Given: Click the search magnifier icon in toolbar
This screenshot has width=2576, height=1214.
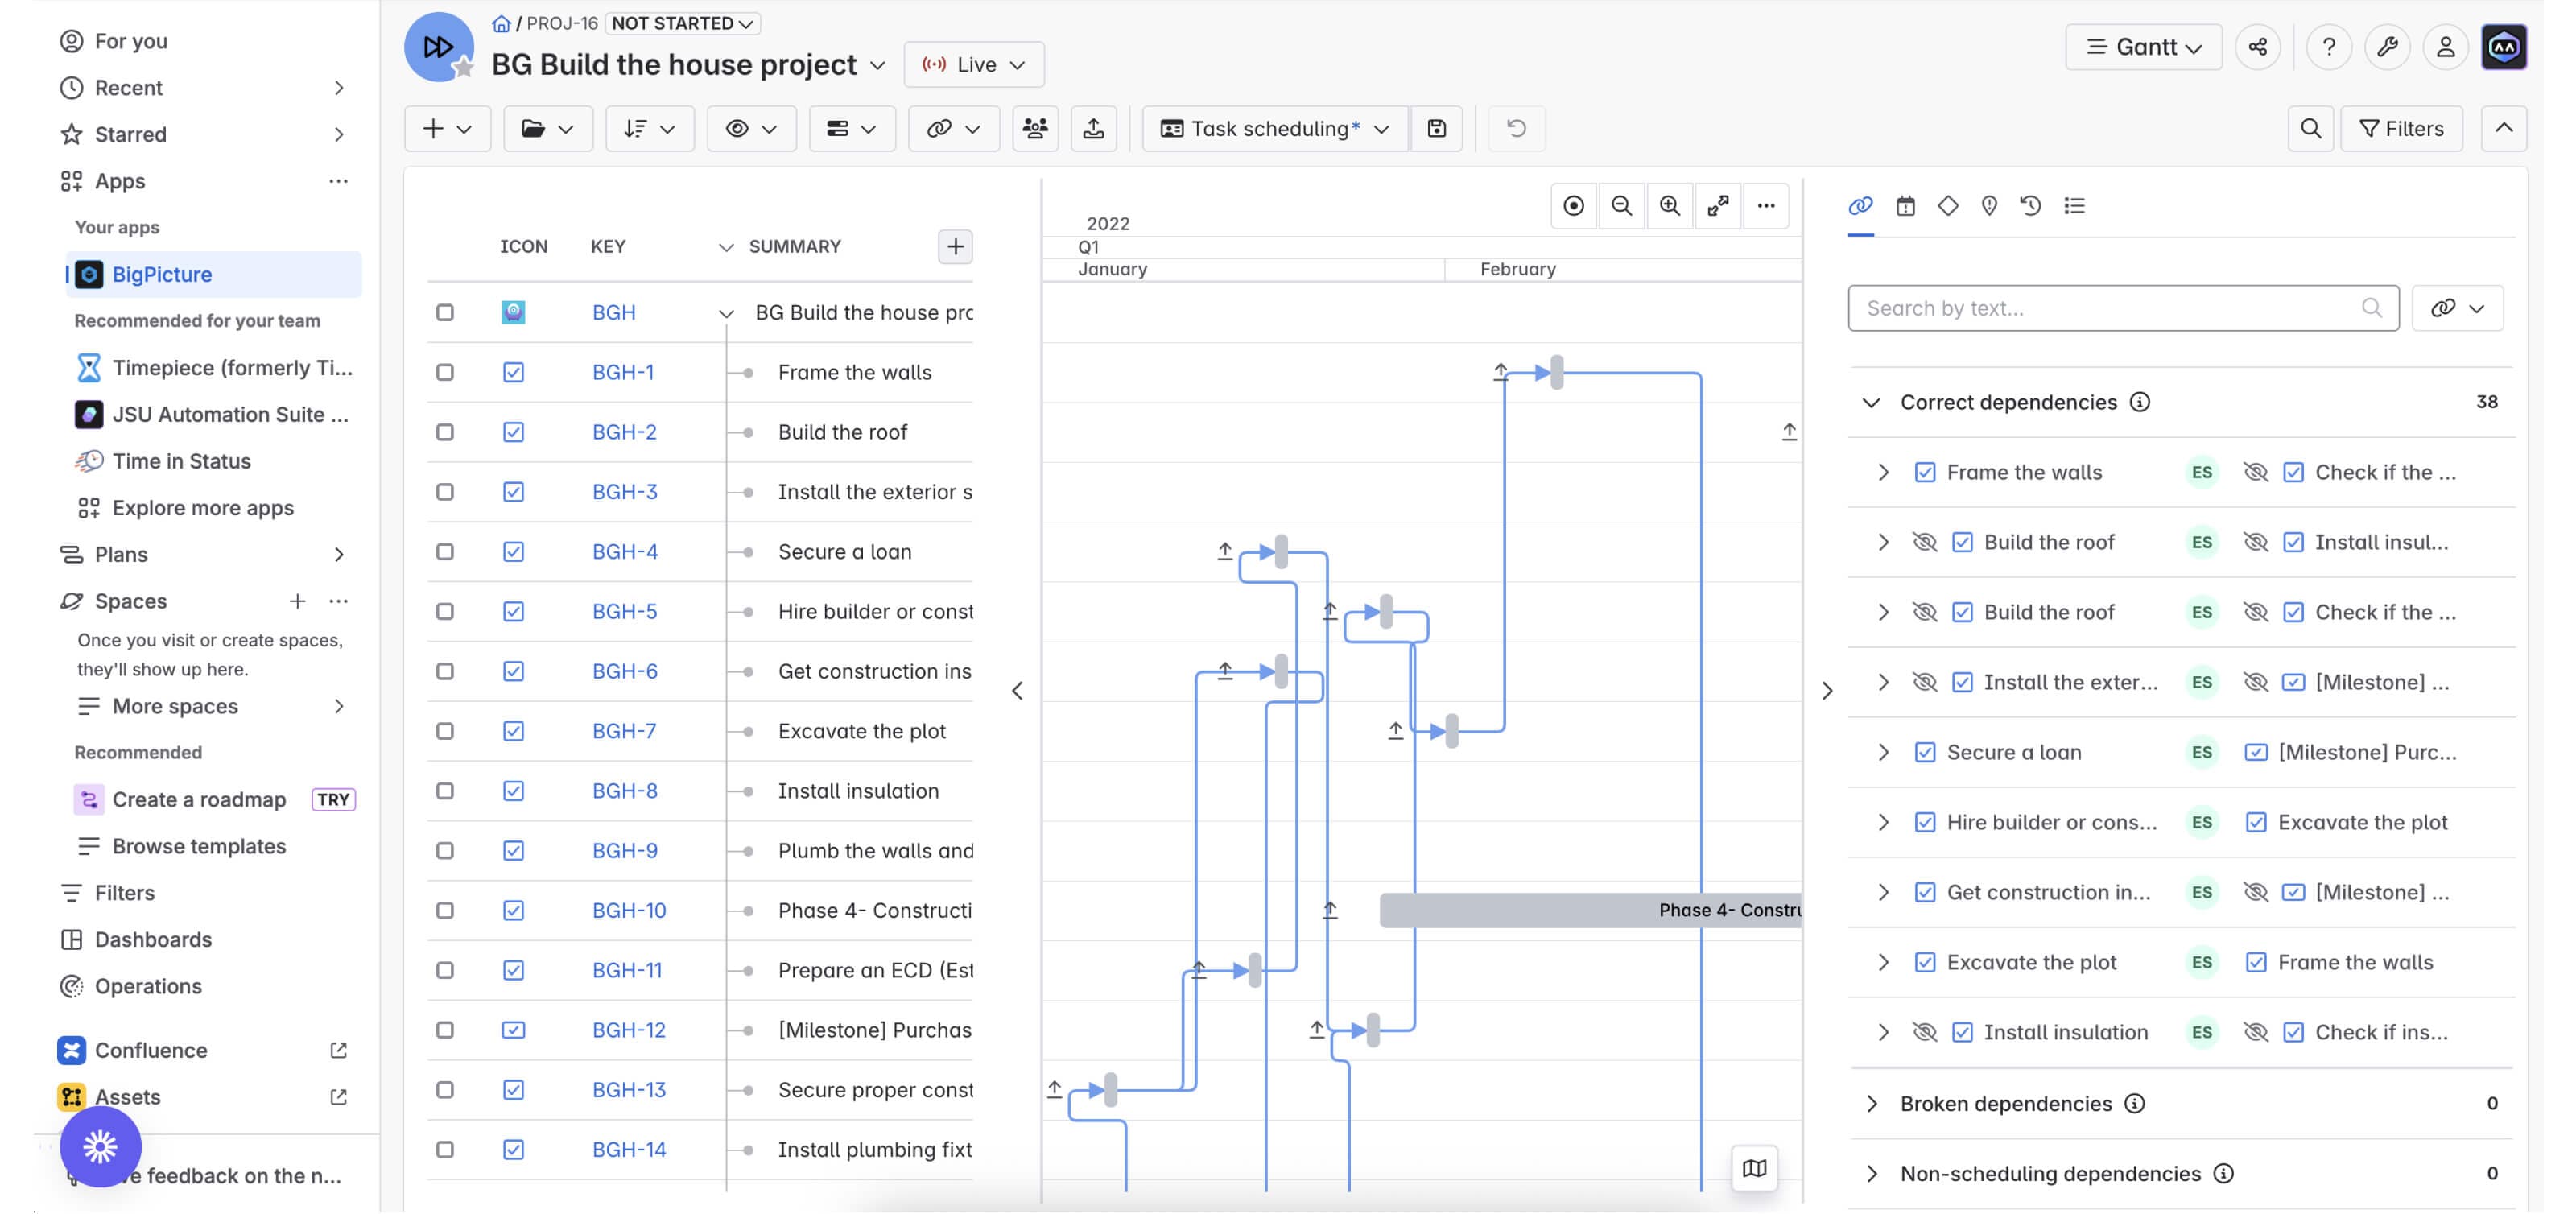Looking at the screenshot, I should (x=2310, y=128).
